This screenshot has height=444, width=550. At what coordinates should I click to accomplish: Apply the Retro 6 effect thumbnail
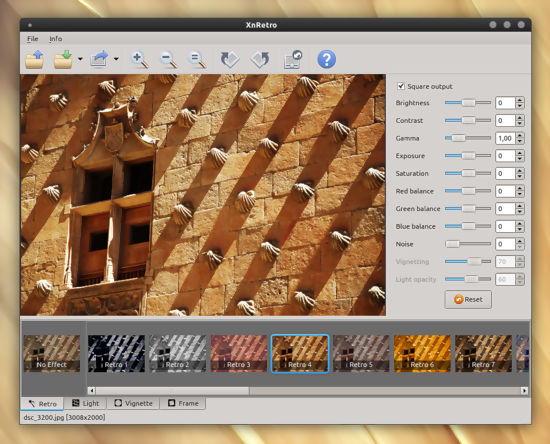[x=422, y=353]
